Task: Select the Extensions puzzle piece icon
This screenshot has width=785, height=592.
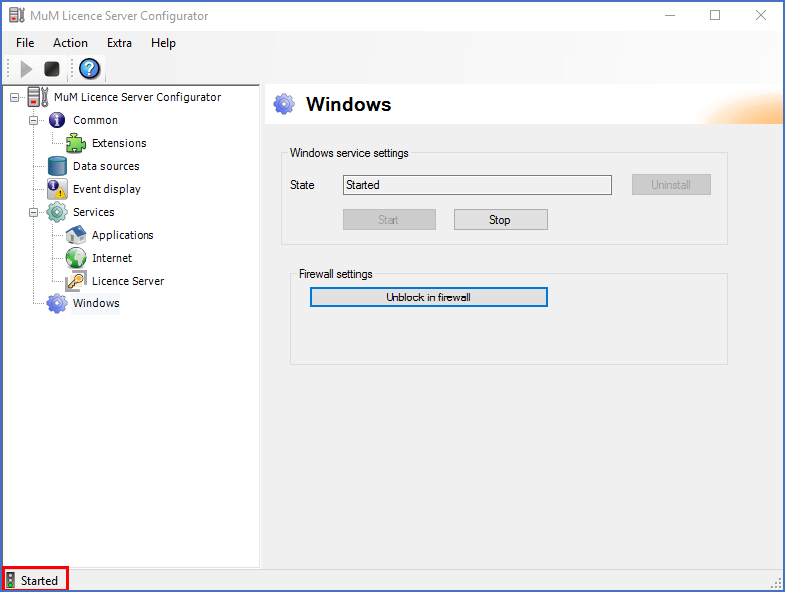Action: [x=76, y=143]
